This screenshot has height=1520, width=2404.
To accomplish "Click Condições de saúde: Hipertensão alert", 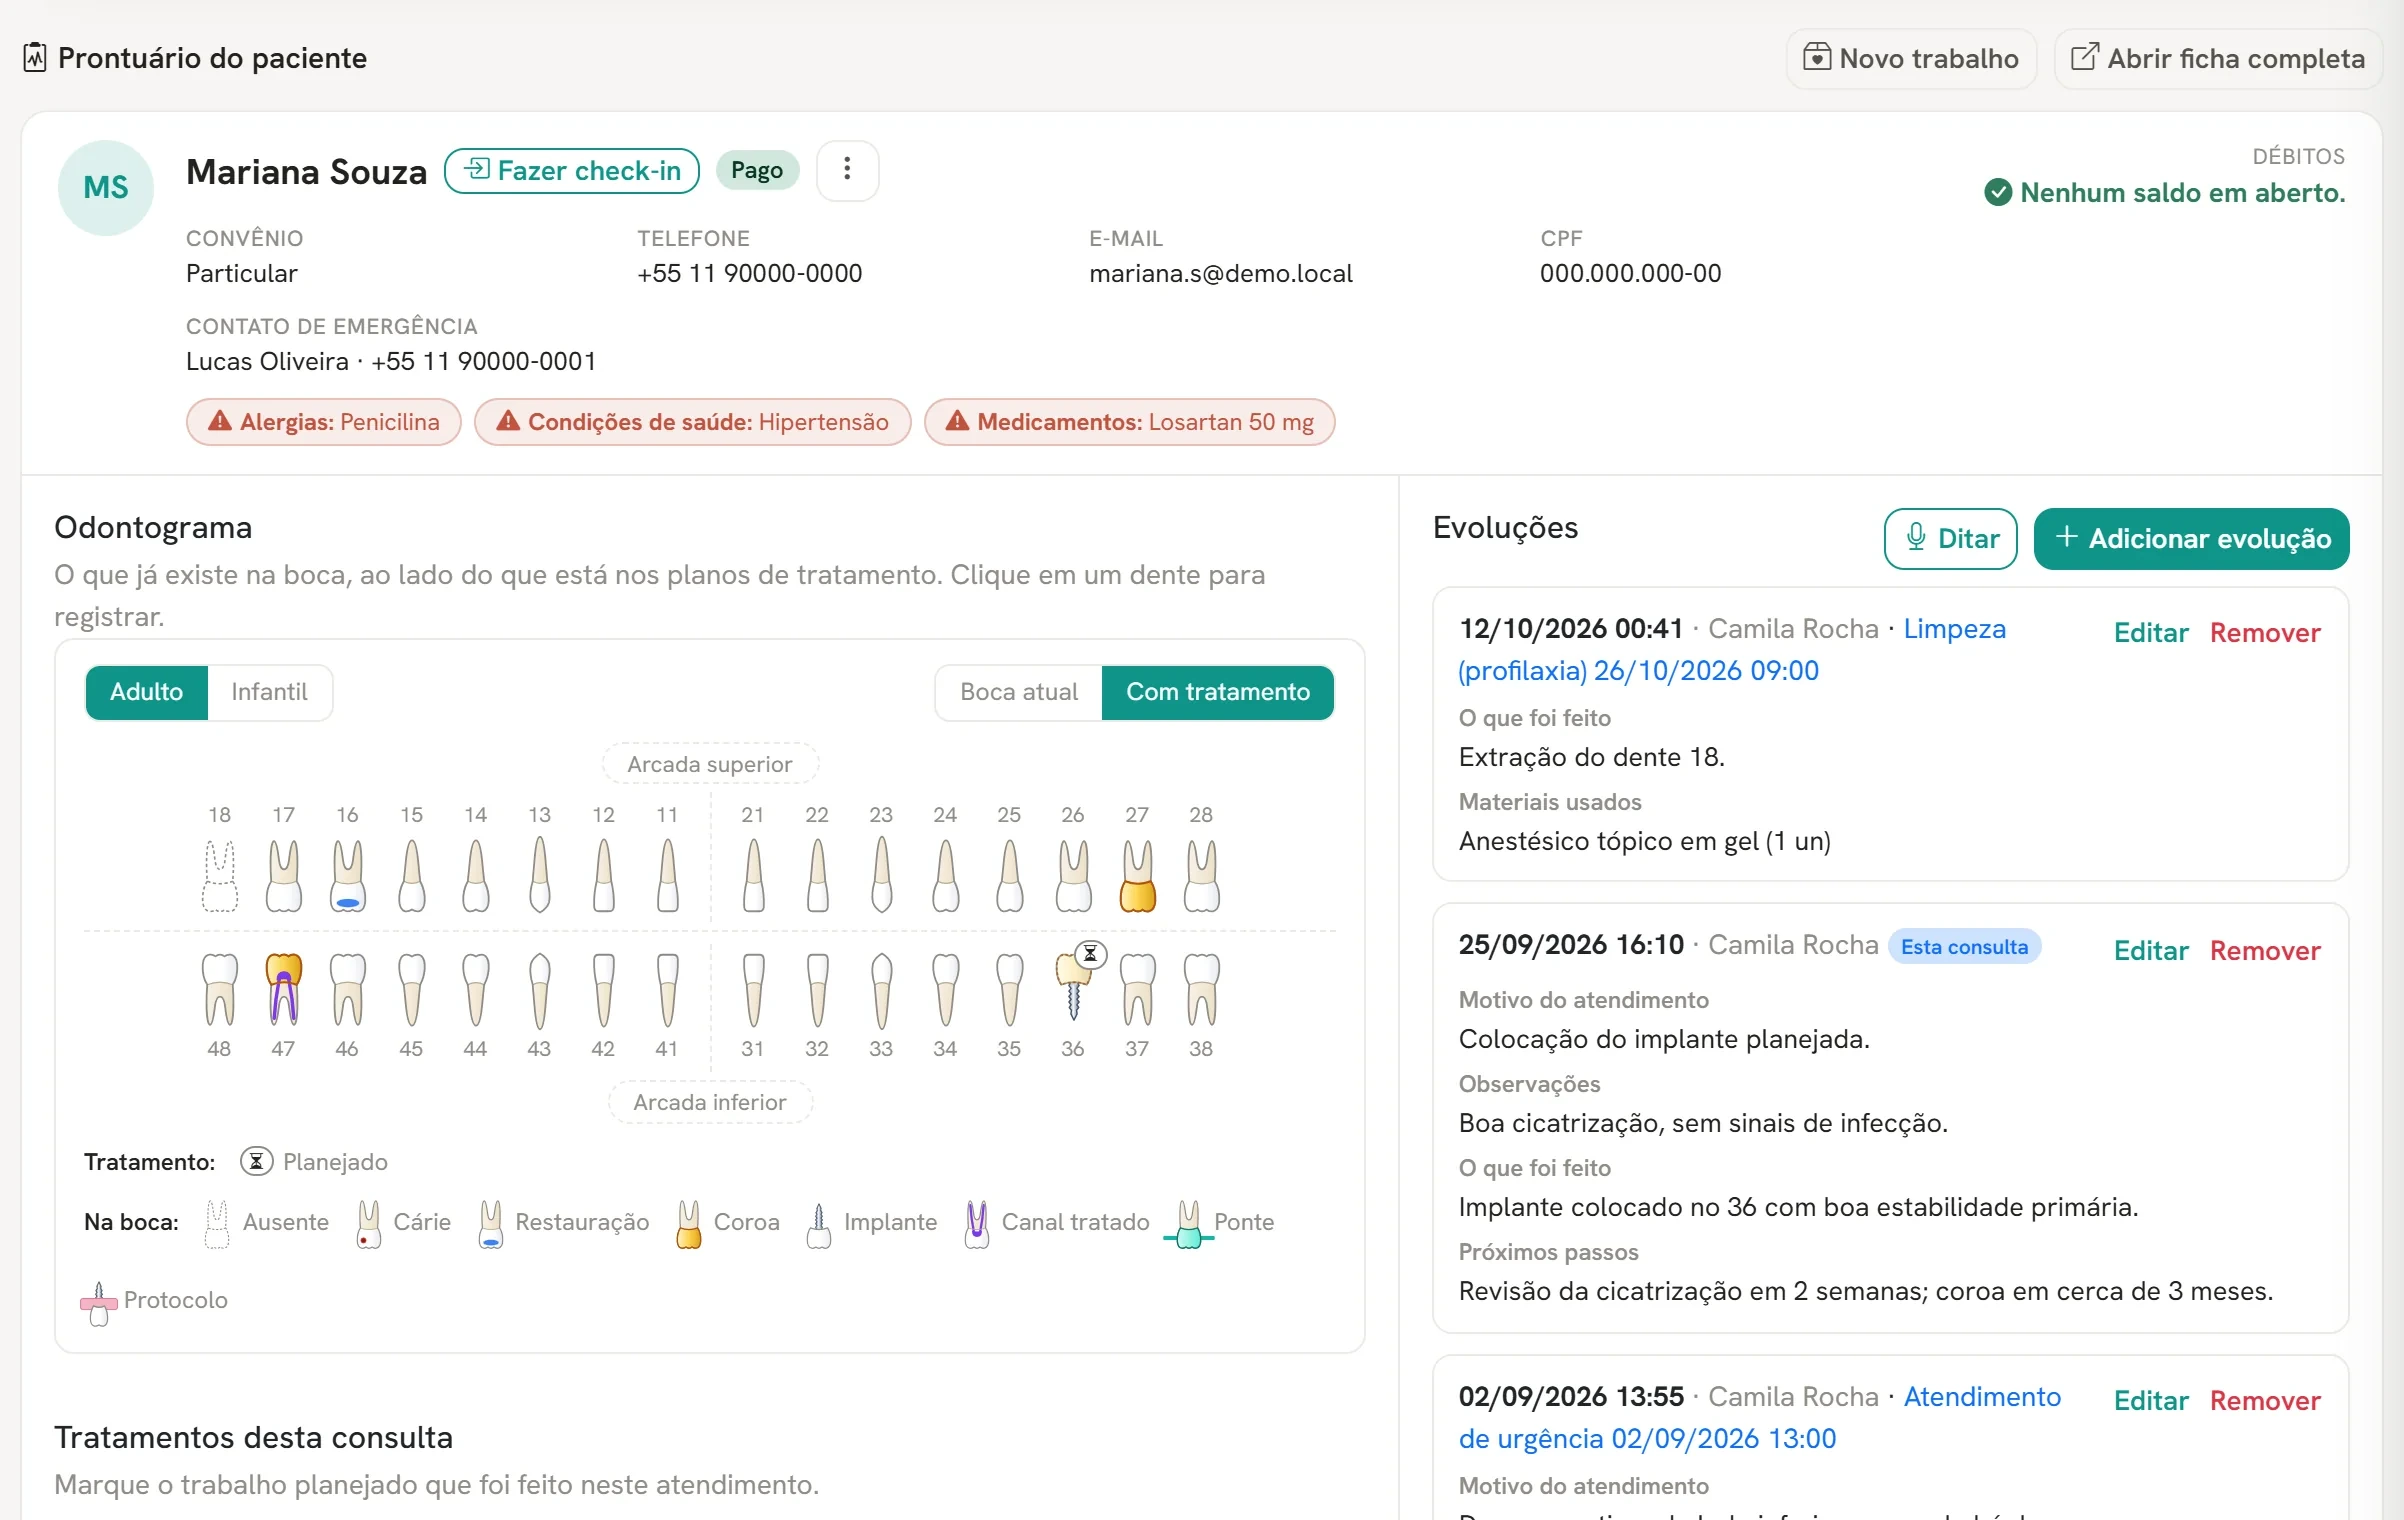I will 693,422.
